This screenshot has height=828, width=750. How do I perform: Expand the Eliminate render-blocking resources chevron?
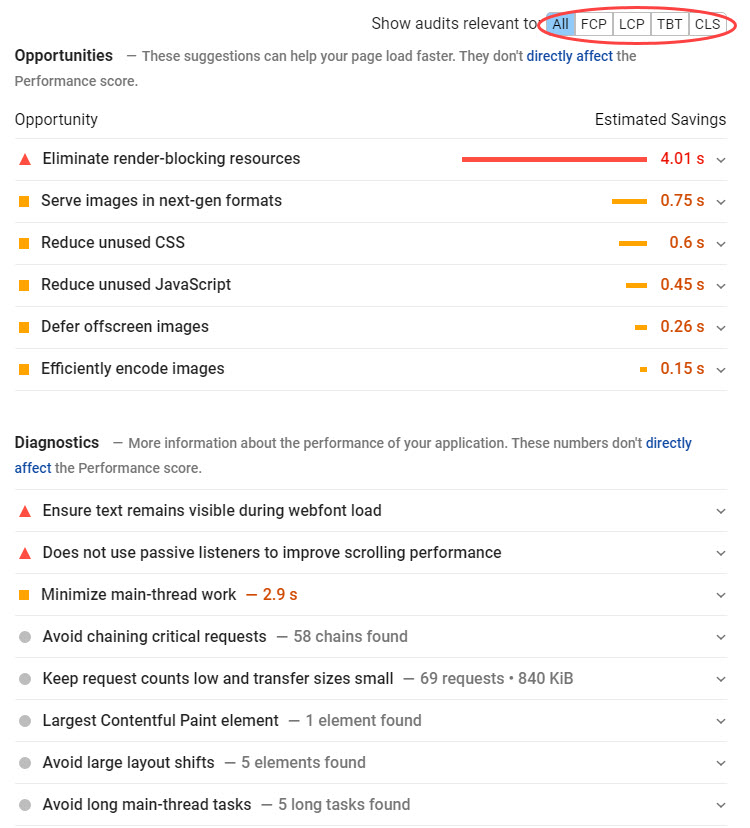[x=721, y=159]
